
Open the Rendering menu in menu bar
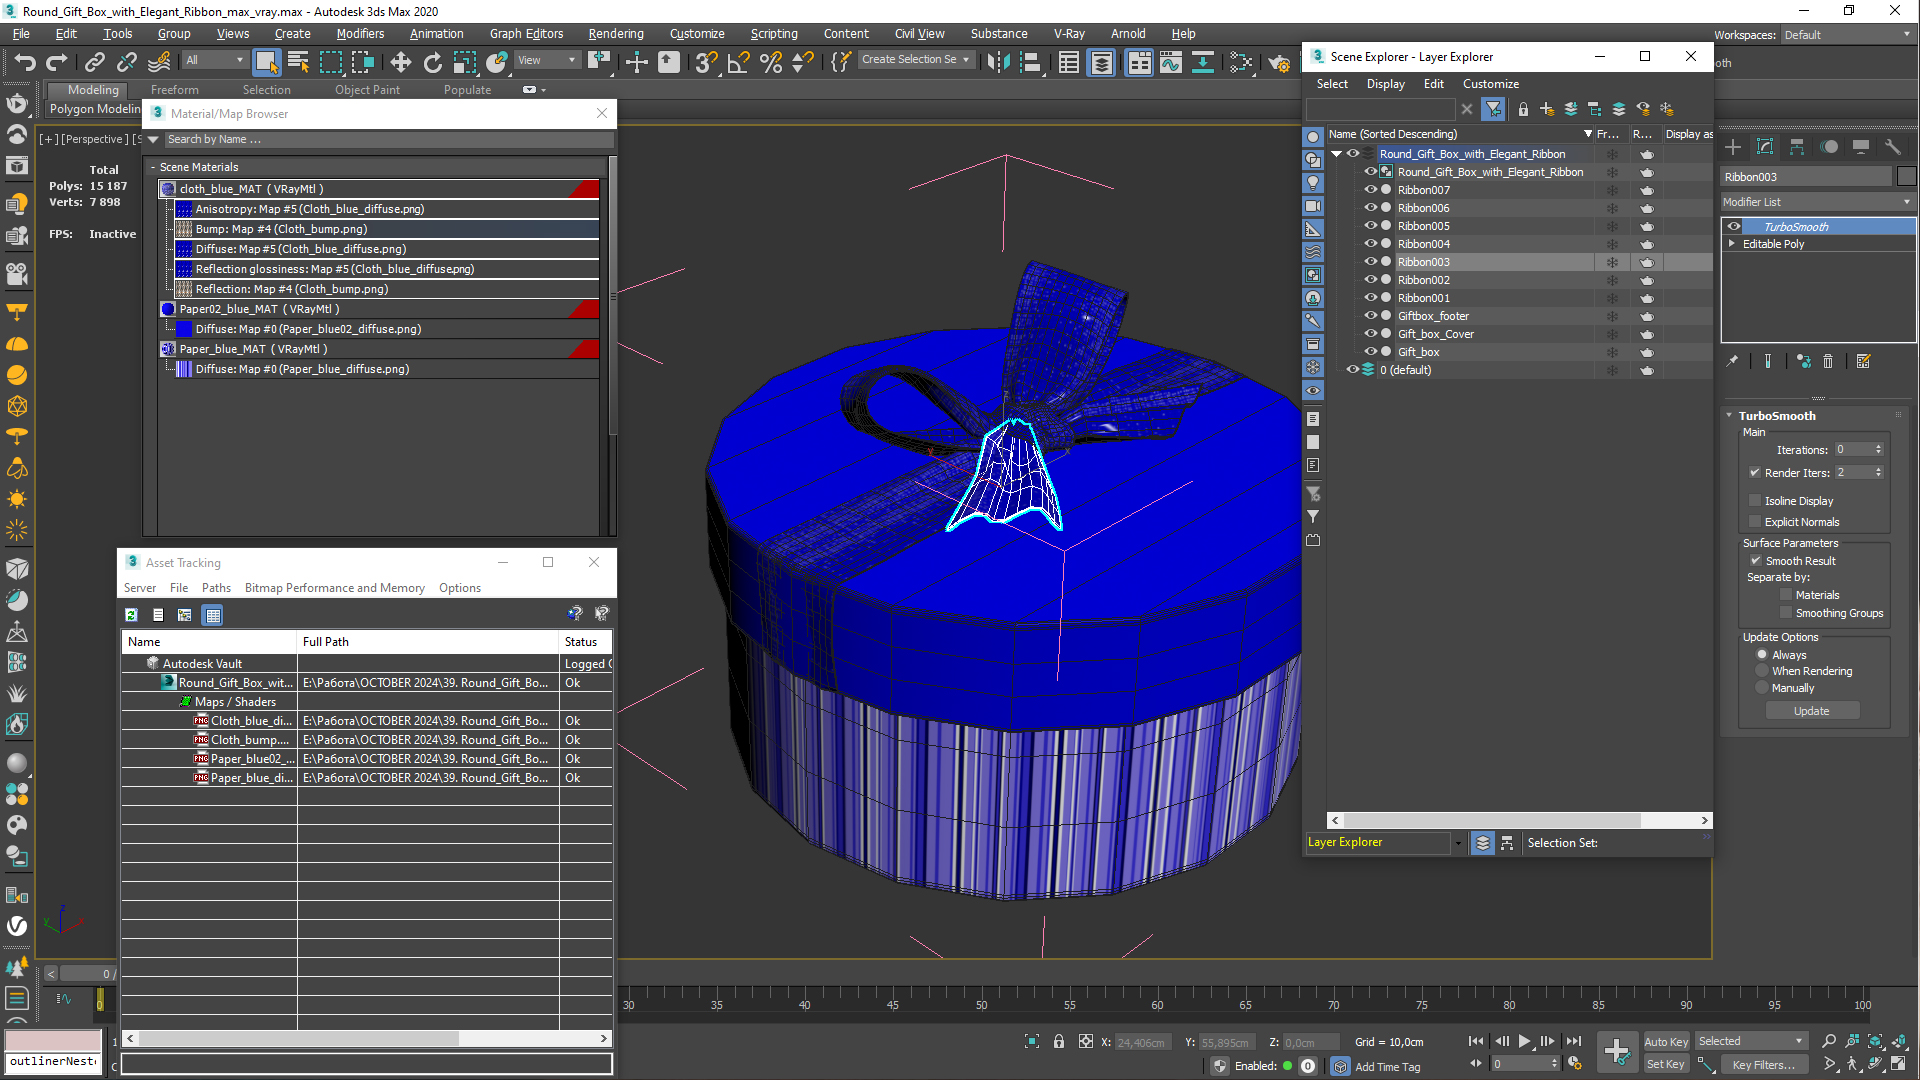click(616, 33)
